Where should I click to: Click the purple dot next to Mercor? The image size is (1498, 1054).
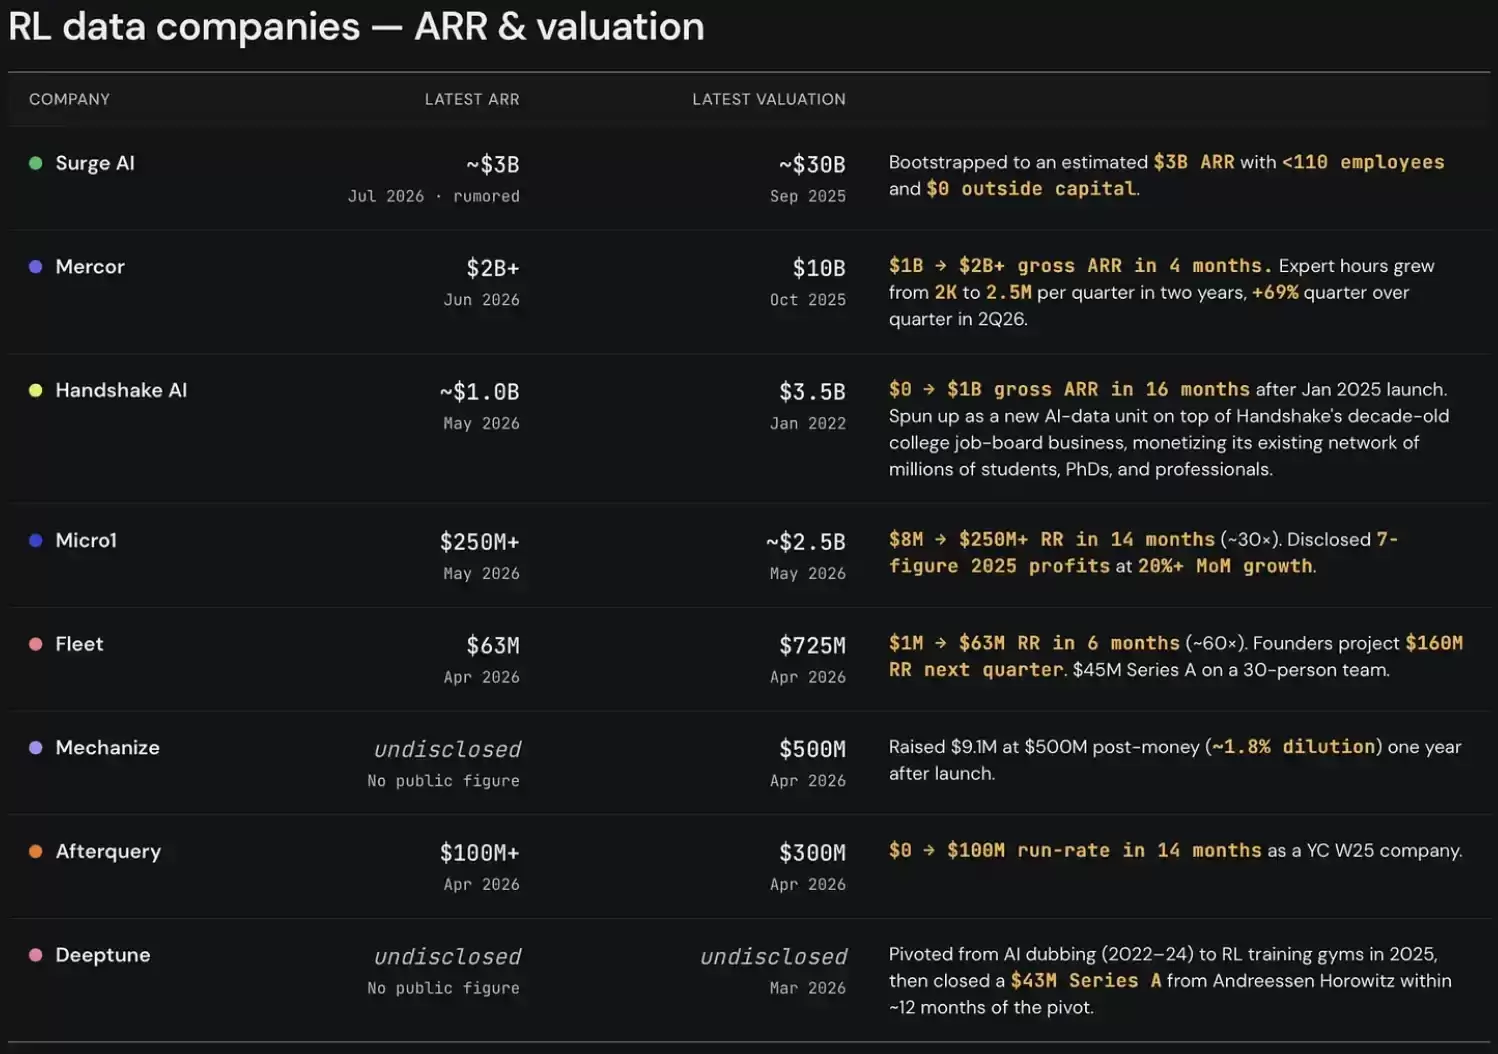pyautogui.click(x=36, y=267)
